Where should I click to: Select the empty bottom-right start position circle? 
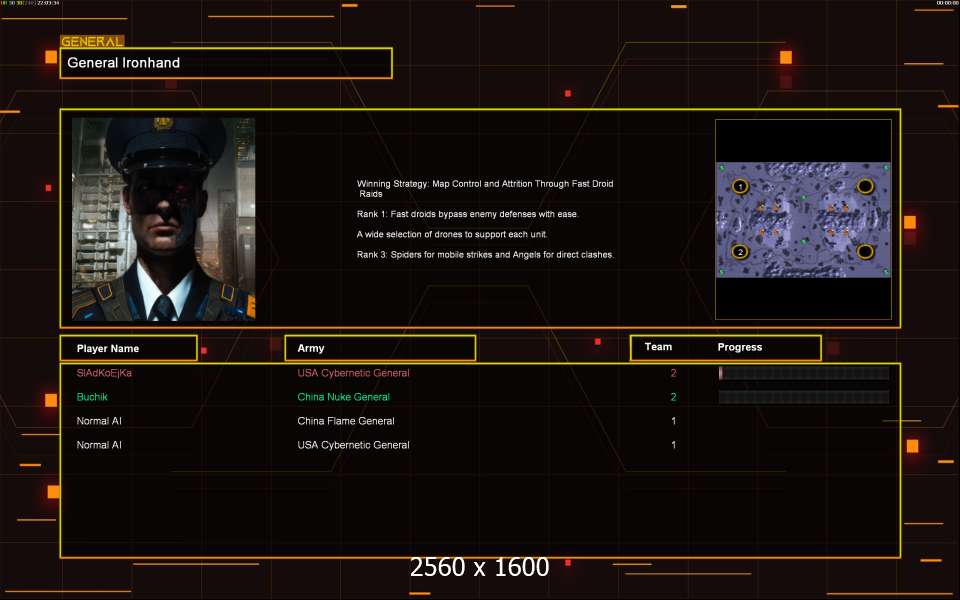865,252
